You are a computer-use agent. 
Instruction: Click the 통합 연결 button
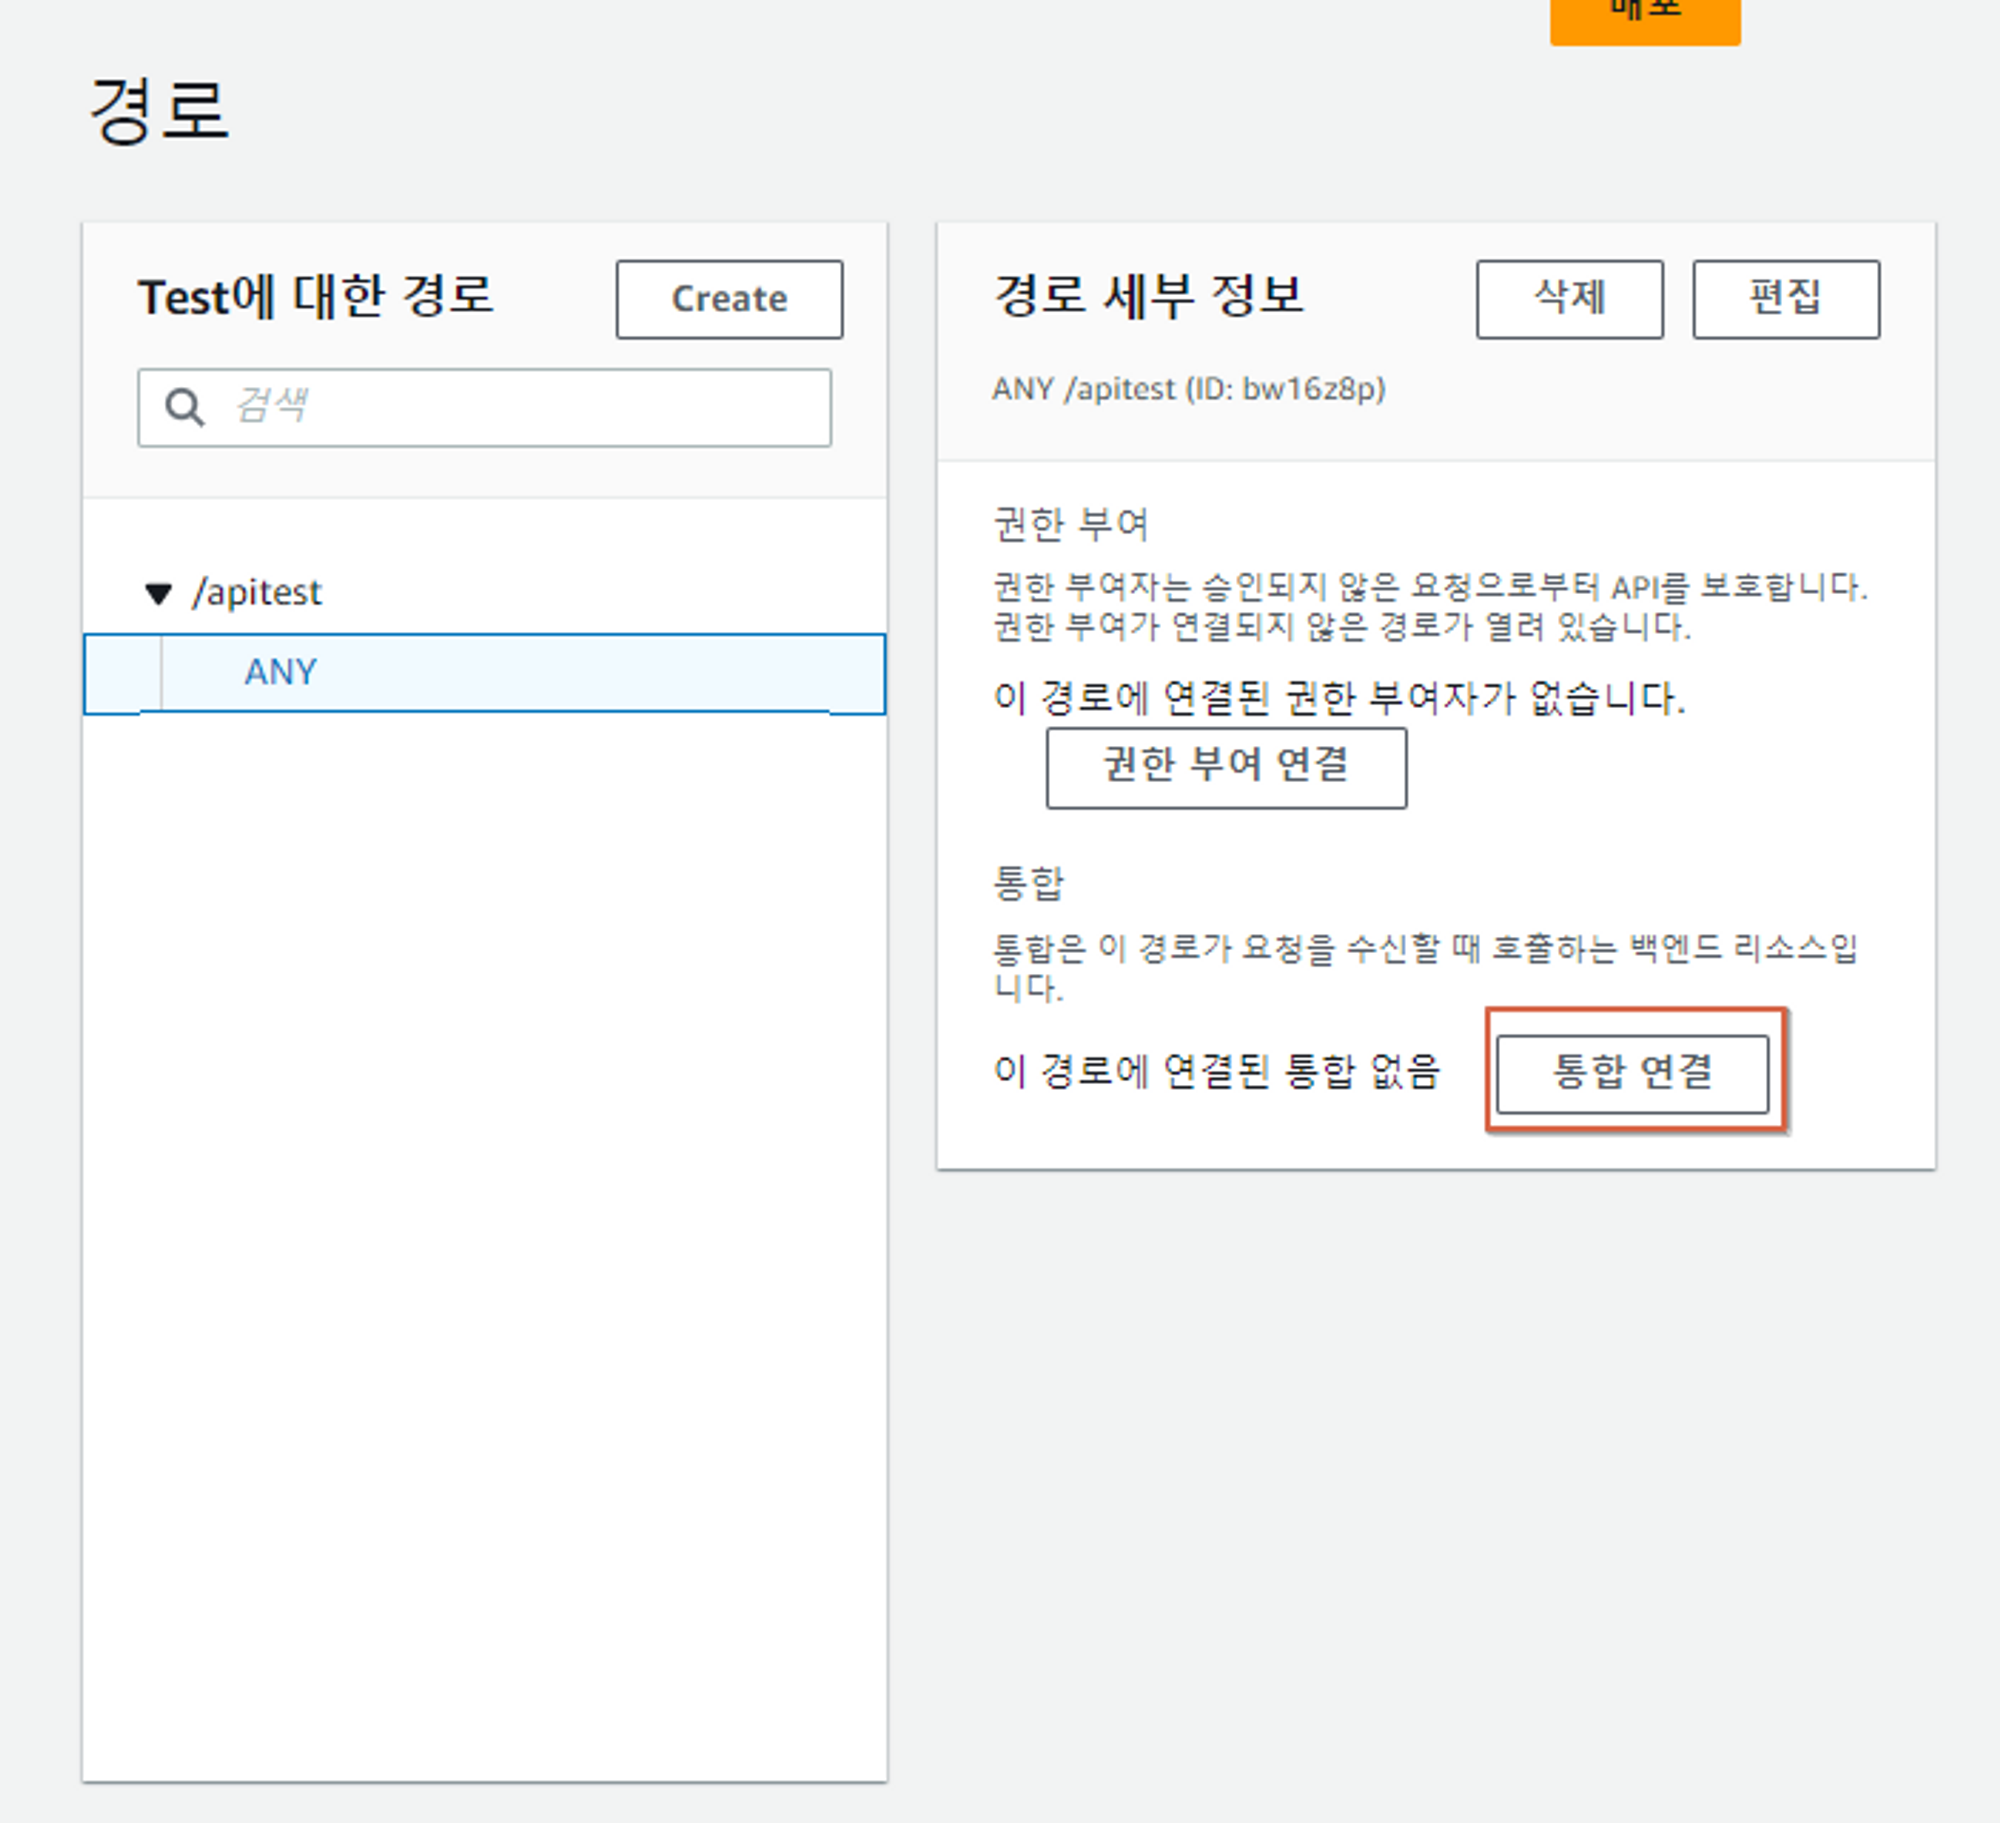point(1632,1073)
